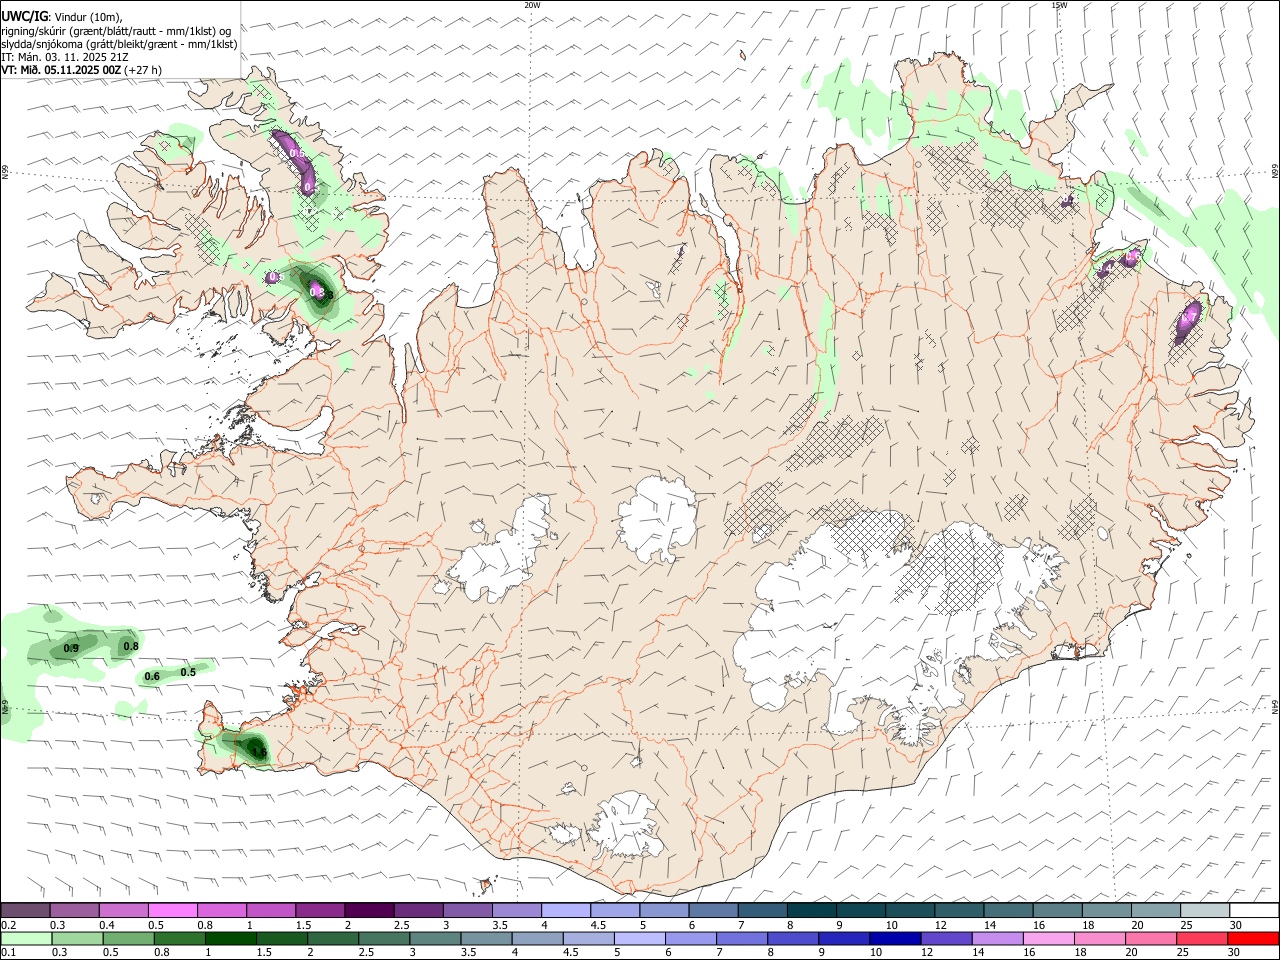
Task: Click the 0.1 label in the rain legend
Action: [x=8, y=953]
